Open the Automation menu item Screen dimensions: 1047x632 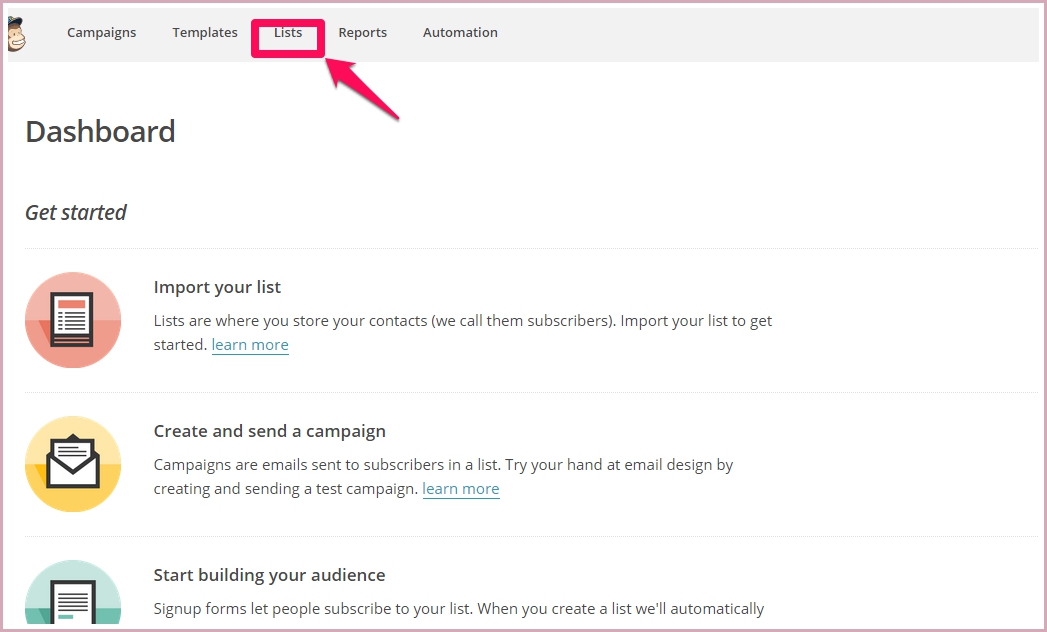pos(460,33)
